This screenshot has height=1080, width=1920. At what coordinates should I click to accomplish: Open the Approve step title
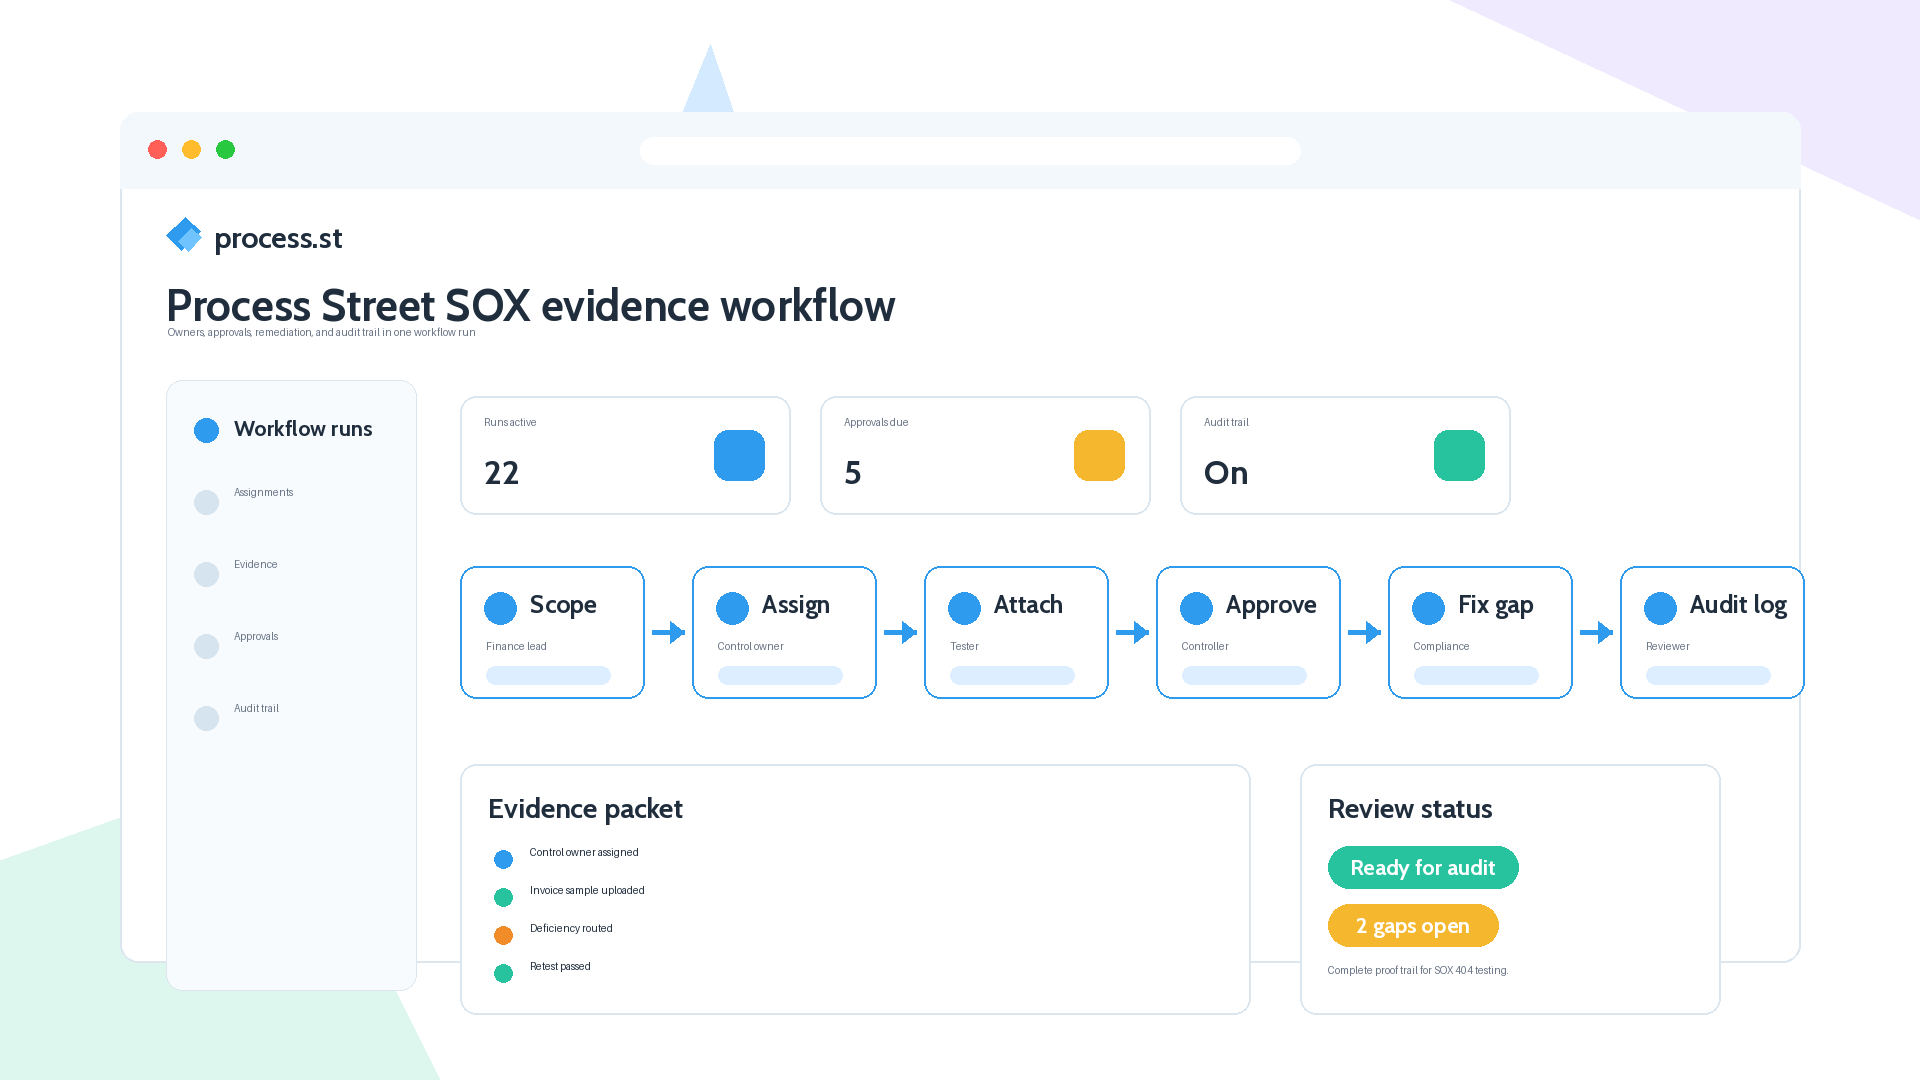coord(1271,605)
